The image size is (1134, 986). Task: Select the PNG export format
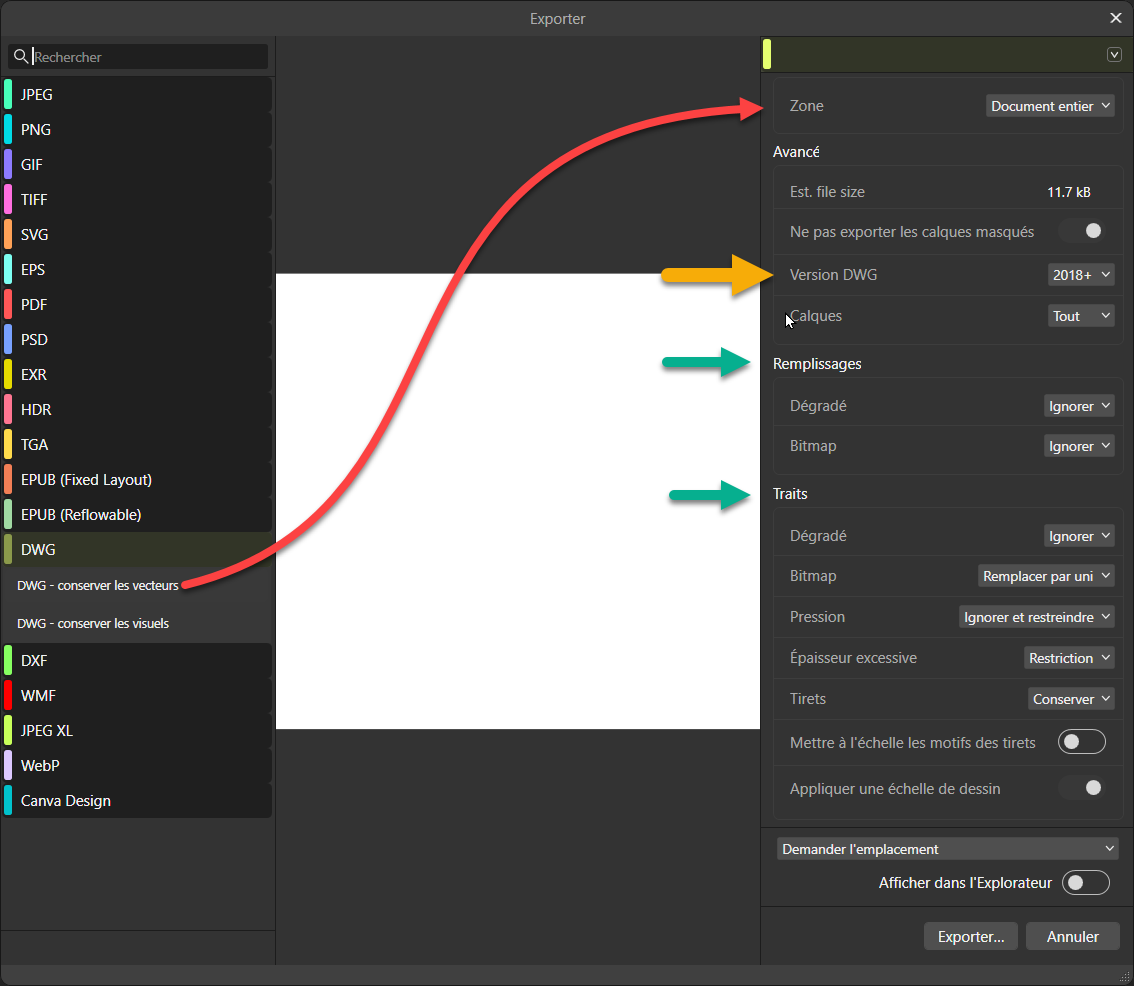36,130
